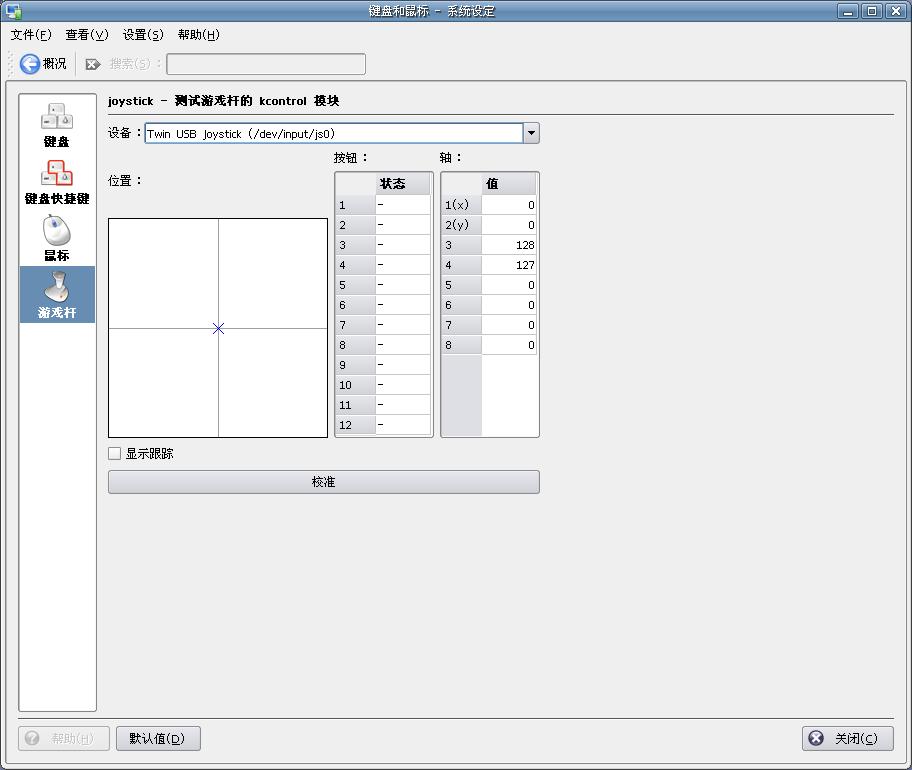Open the 文件(F) menu
Screen dimensions: 912x770
pyautogui.click(x=31, y=35)
